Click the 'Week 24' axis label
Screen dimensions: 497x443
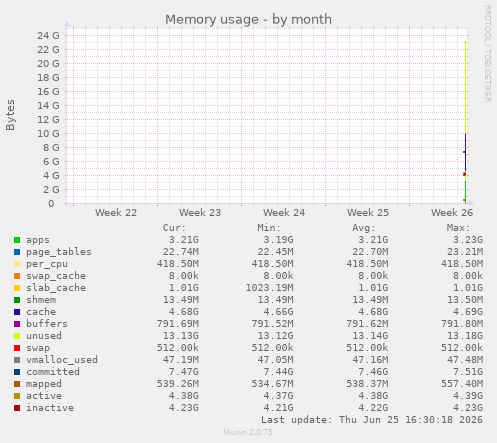click(284, 213)
